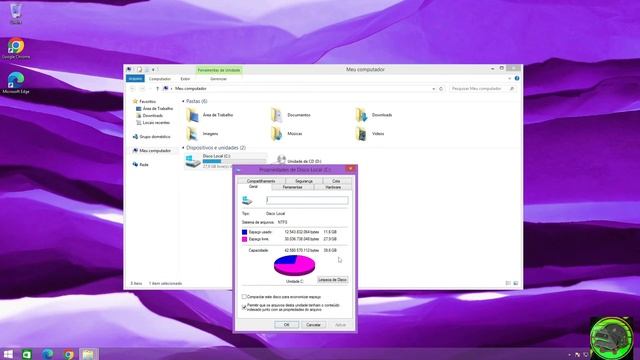The width and height of the screenshot is (640, 360).
Task: Select the Imagens folder icon
Action: coord(192,134)
